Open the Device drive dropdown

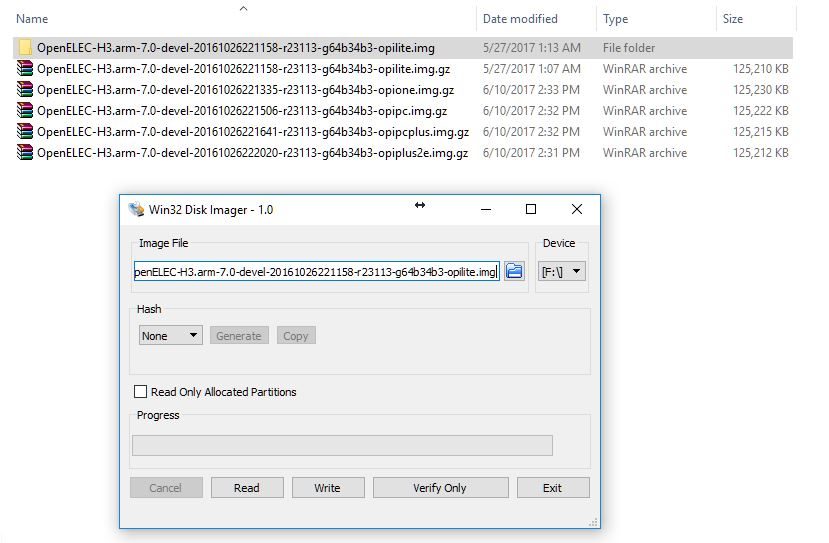coord(561,272)
